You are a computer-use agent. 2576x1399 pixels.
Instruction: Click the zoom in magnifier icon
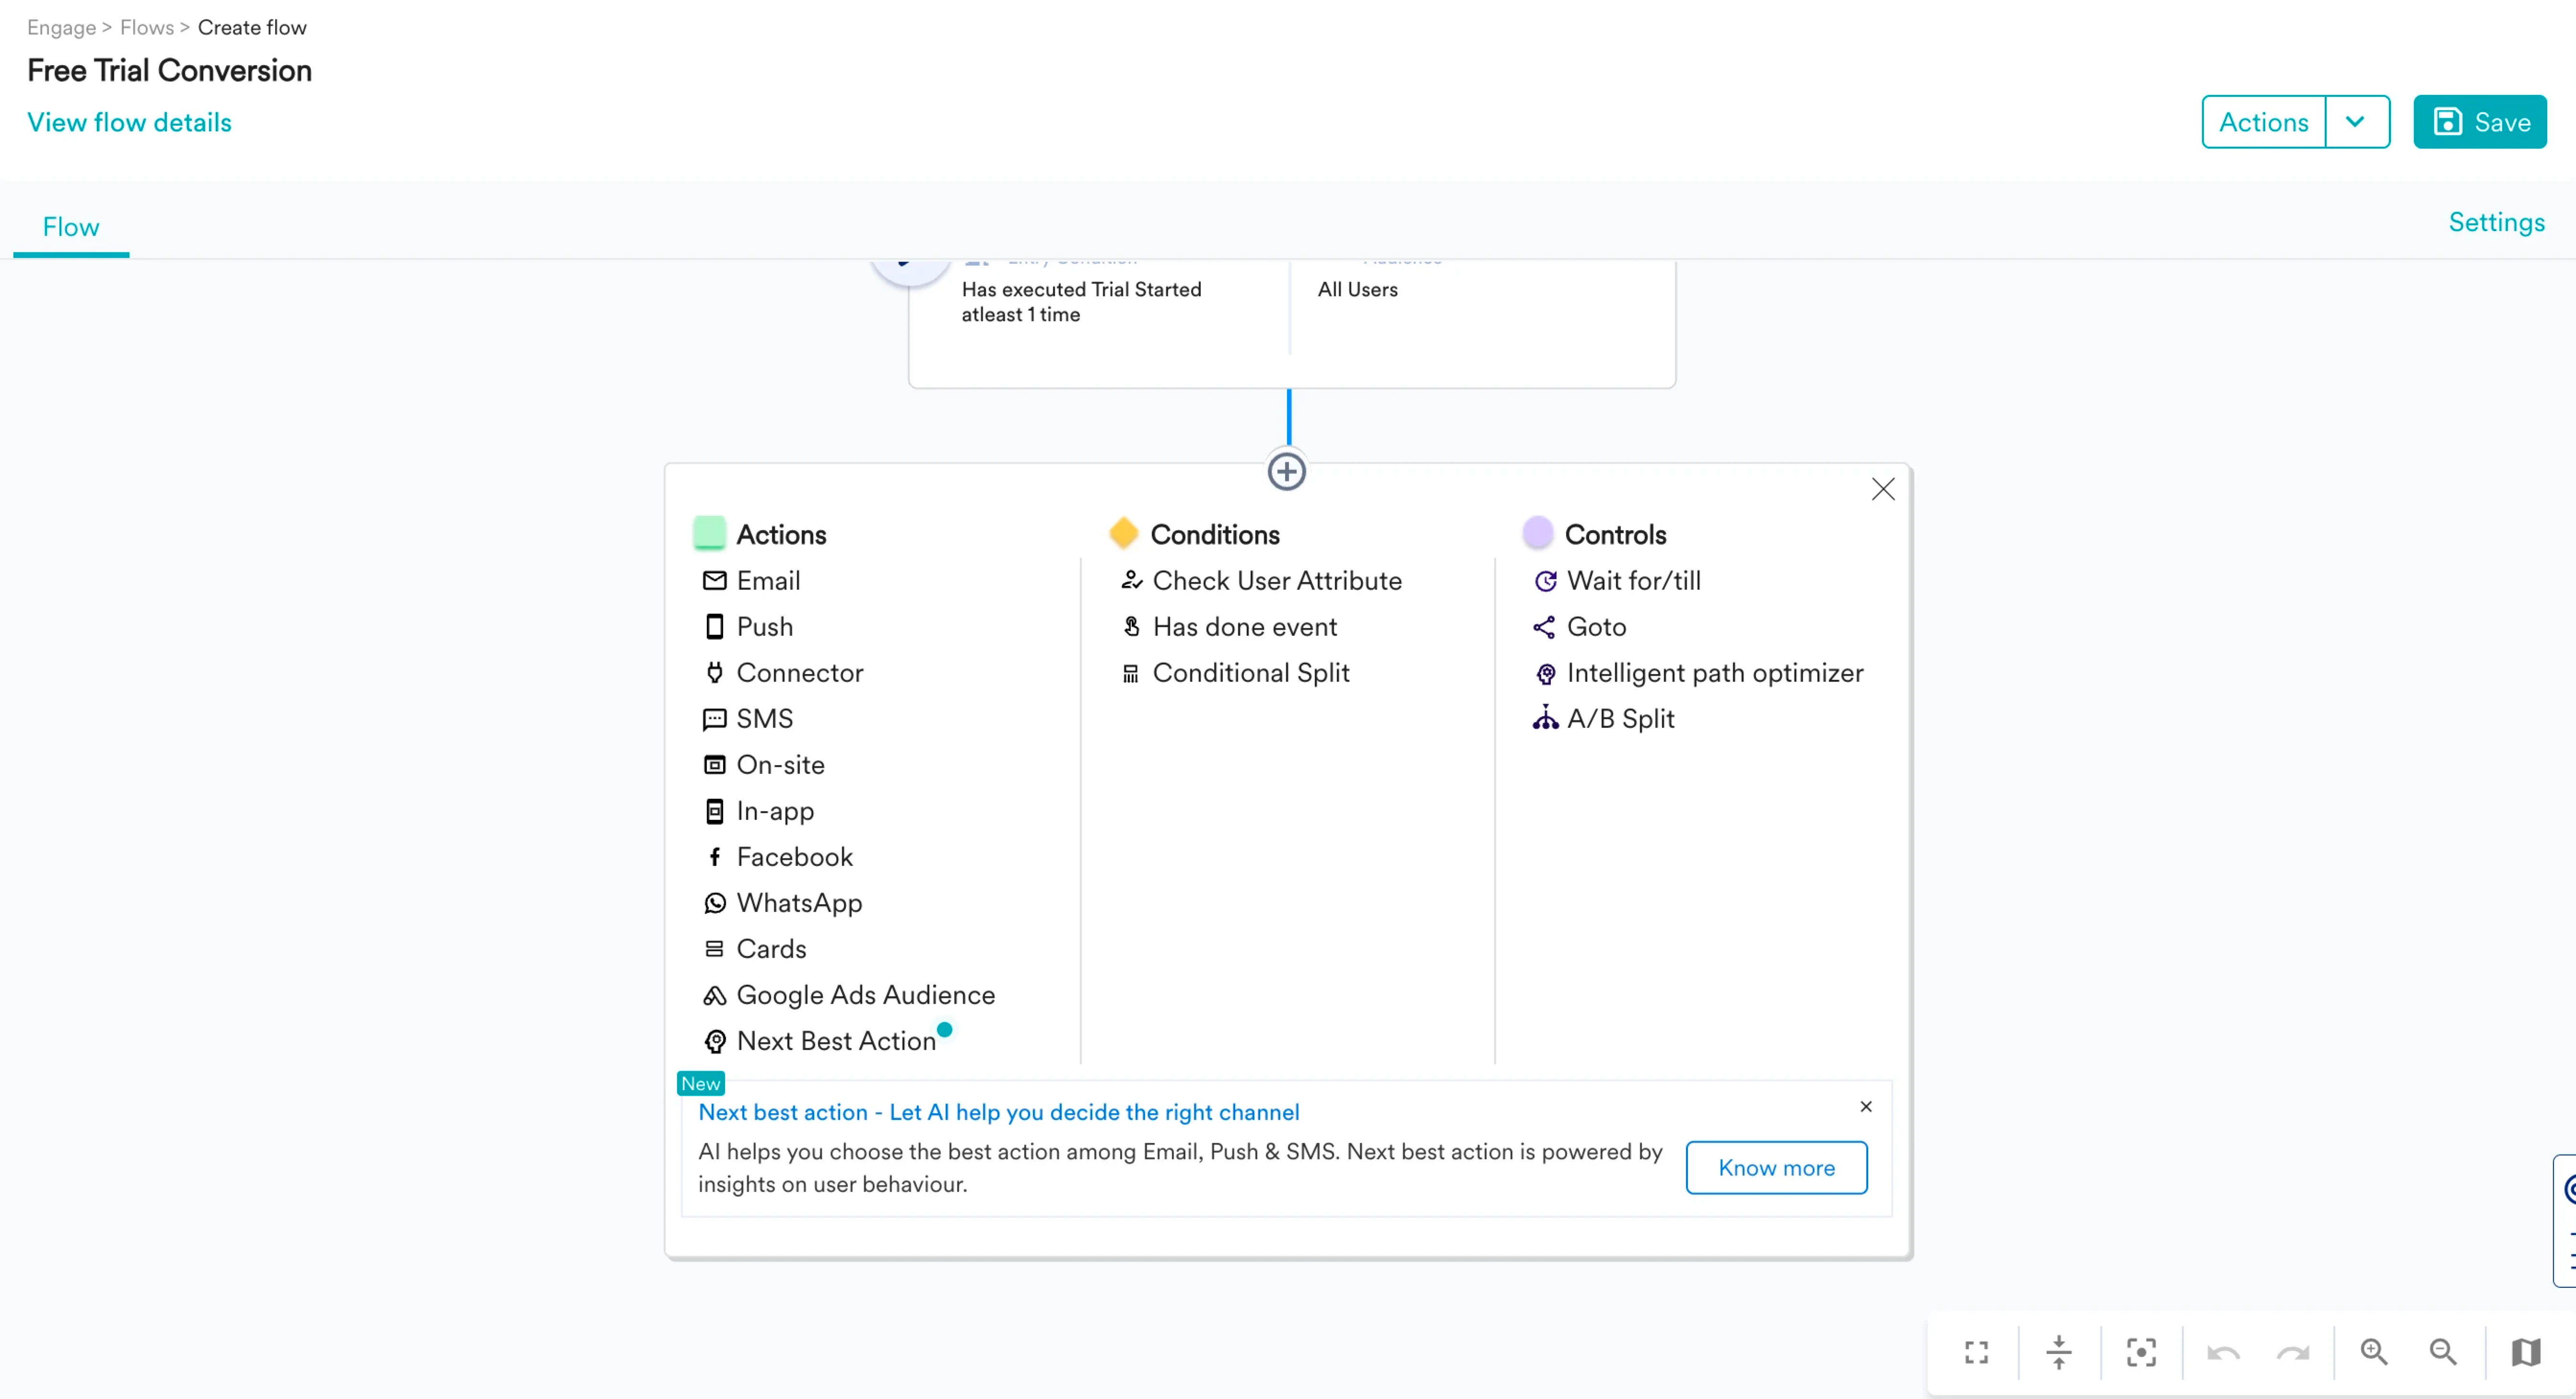tap(2374, 1352)
